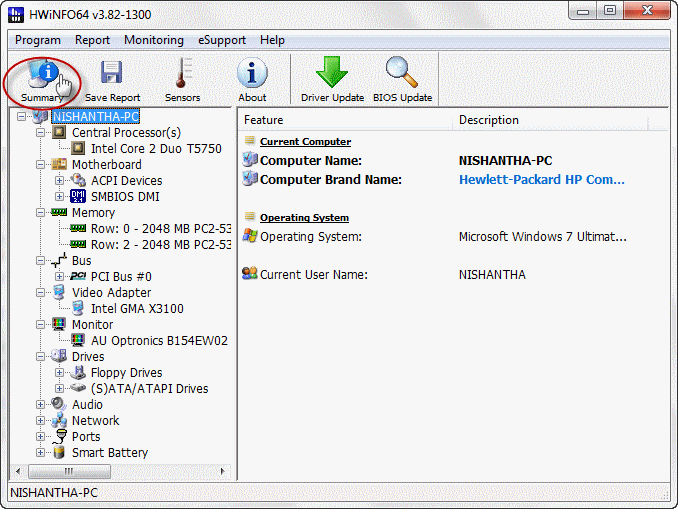Expand the Audio node
The image size is (678, 509).
(40, 404)
